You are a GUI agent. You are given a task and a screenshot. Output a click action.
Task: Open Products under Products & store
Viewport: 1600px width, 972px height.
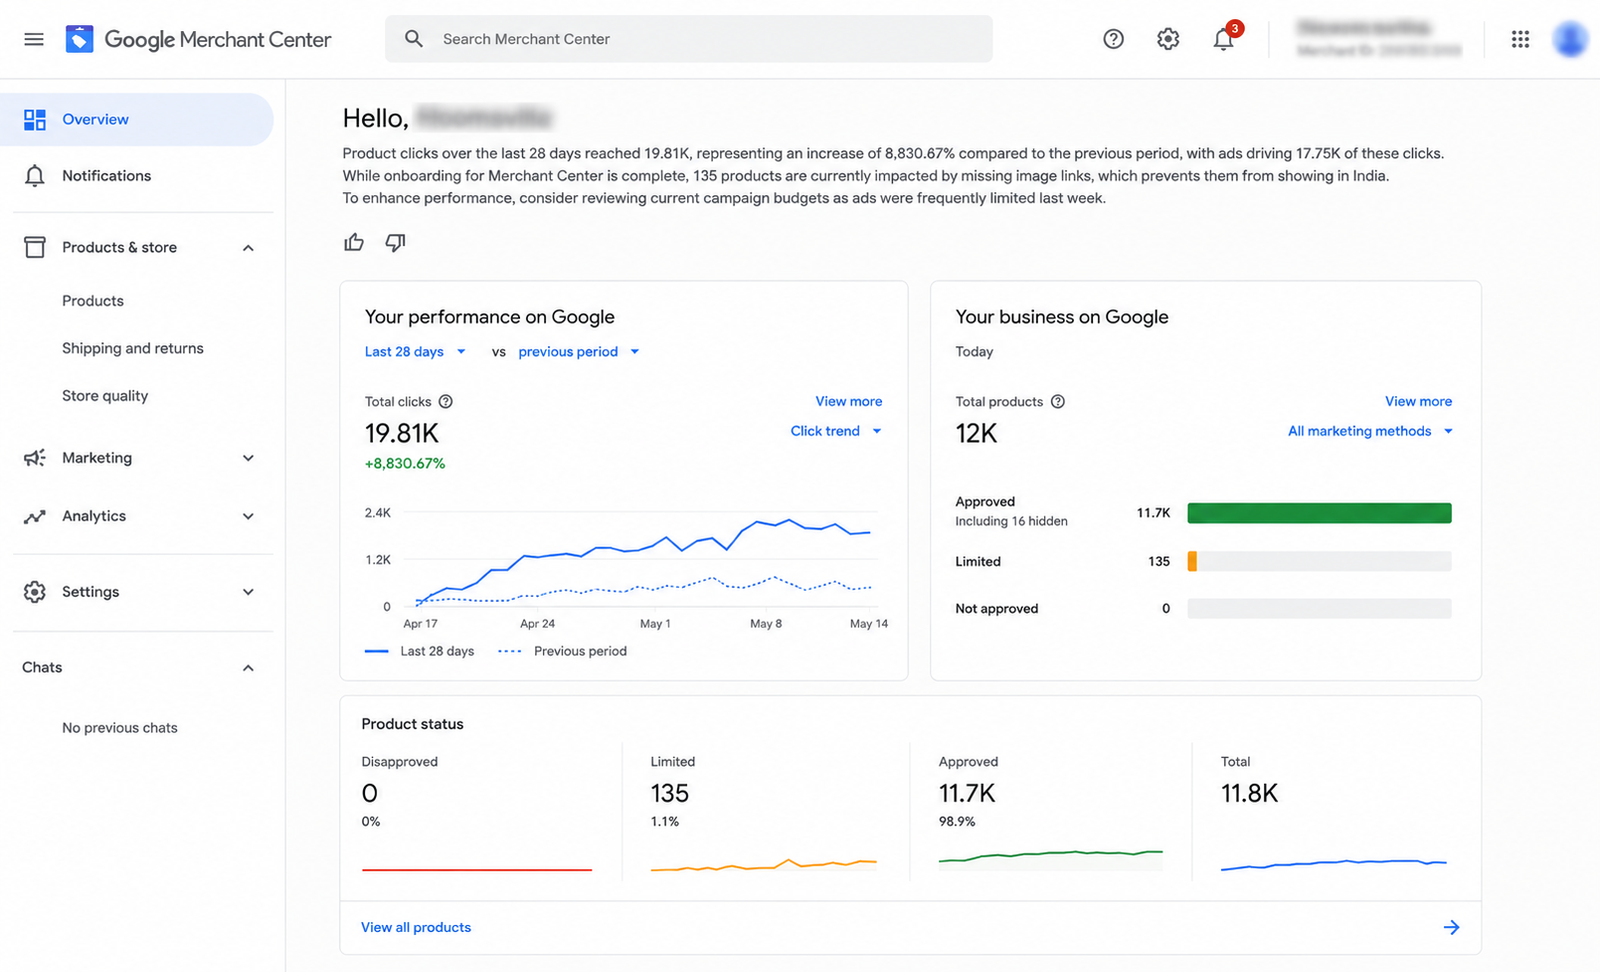pyautogui.click(x=93, y=301)
